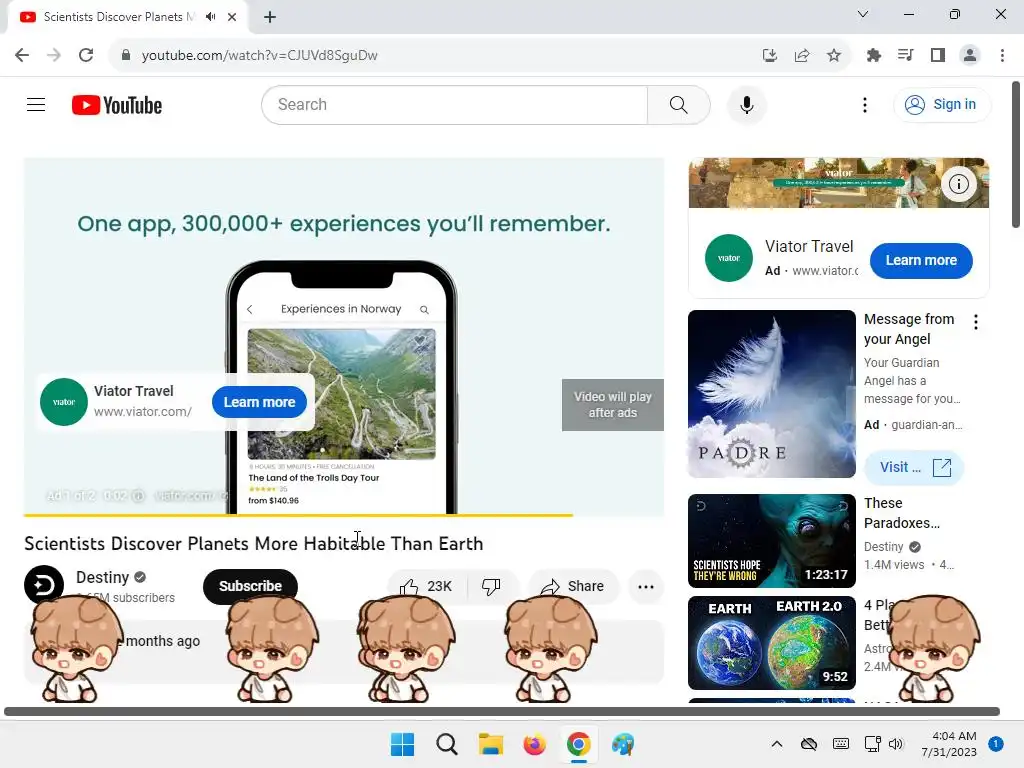
Task: View site information via the lock icon
Action: (x=126, y=55)
